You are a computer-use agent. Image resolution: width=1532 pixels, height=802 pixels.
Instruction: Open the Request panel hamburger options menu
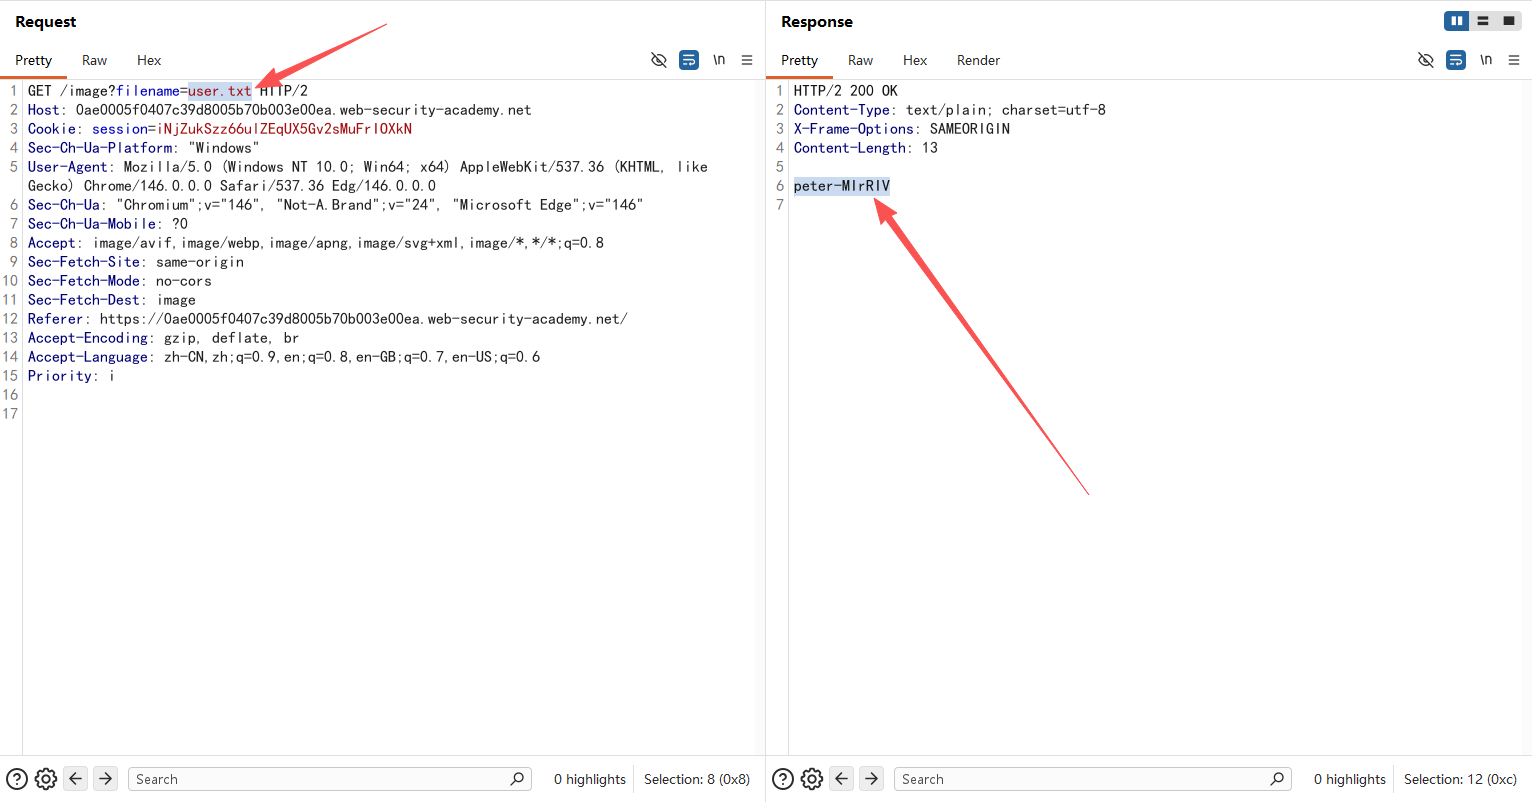pyautogui.click(x=747, y=60)
